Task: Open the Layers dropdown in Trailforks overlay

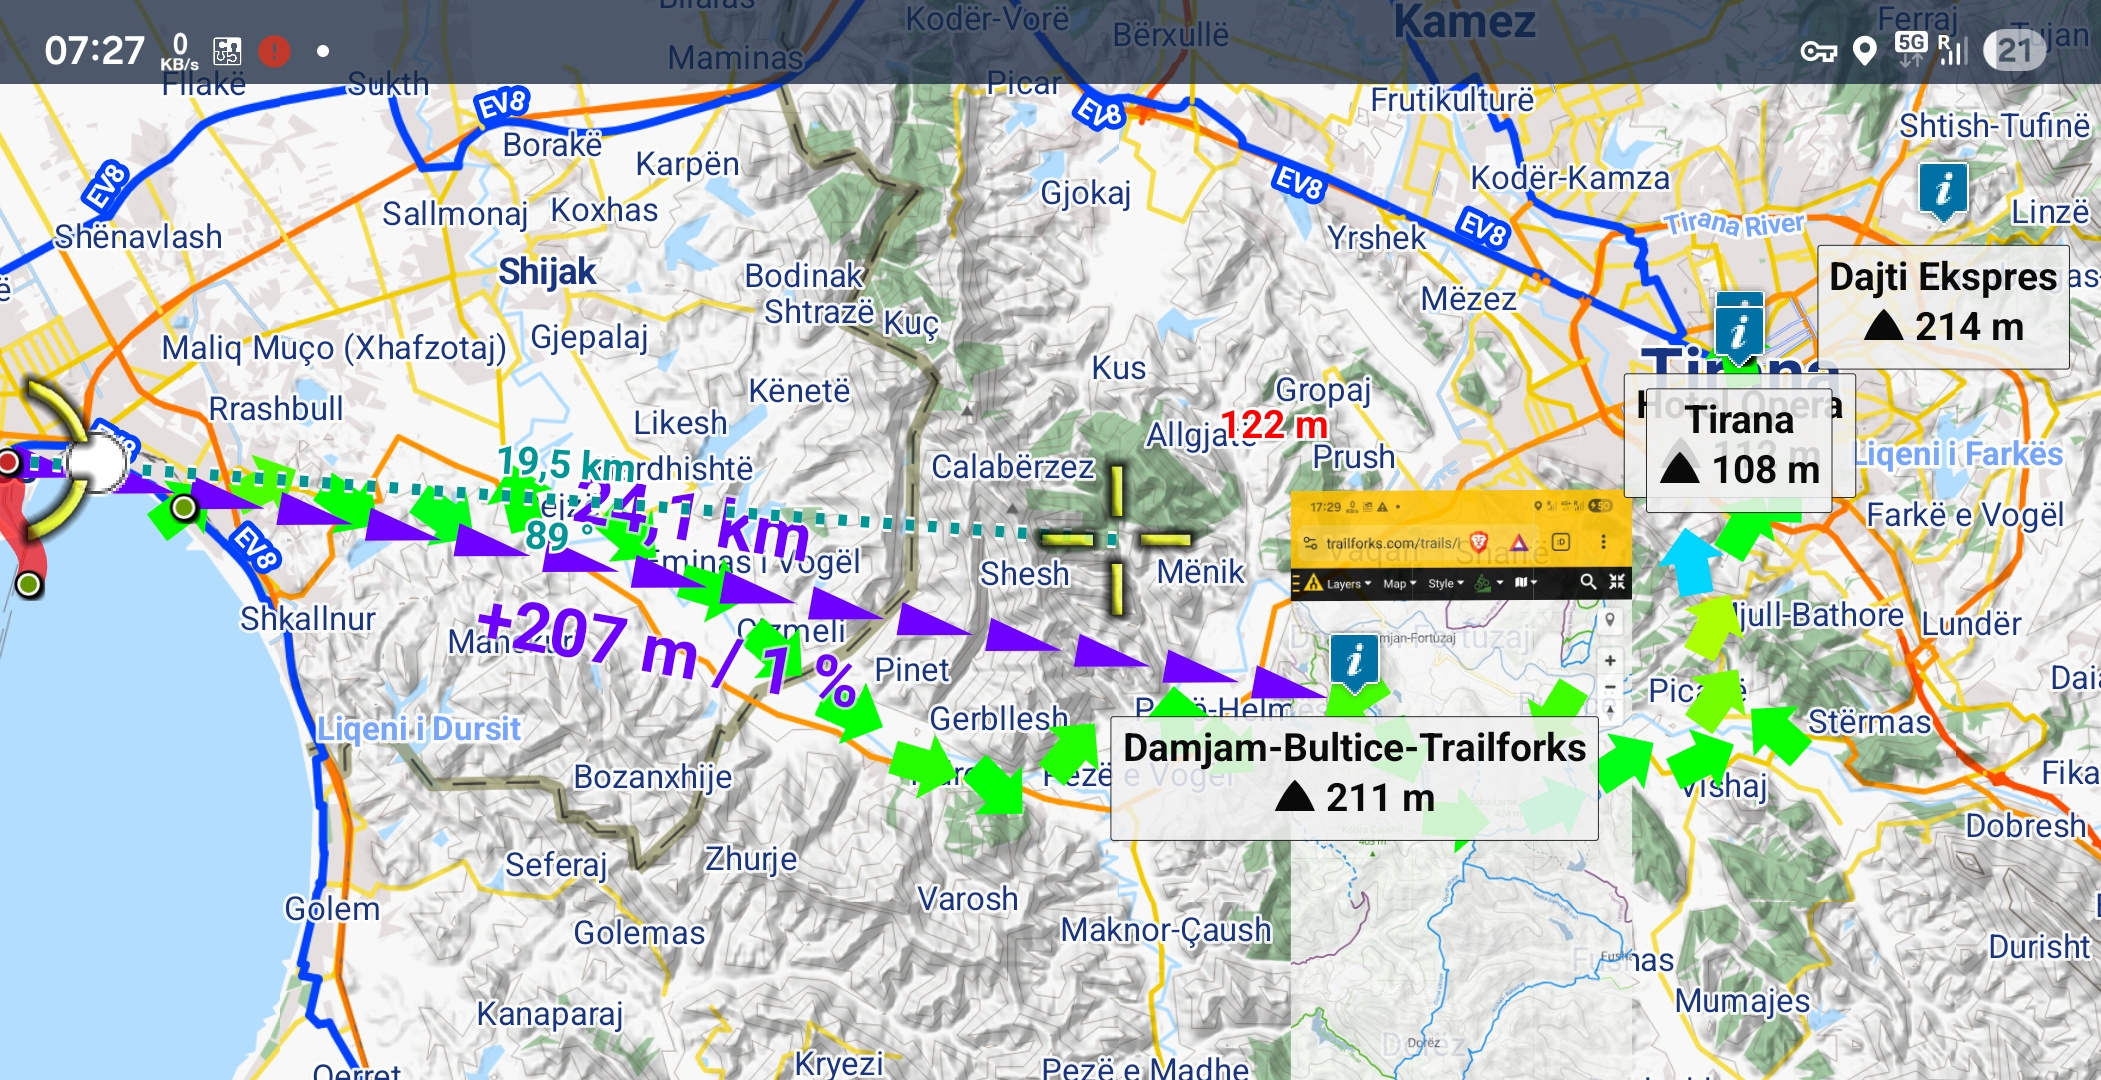Action: point(1348,584)
